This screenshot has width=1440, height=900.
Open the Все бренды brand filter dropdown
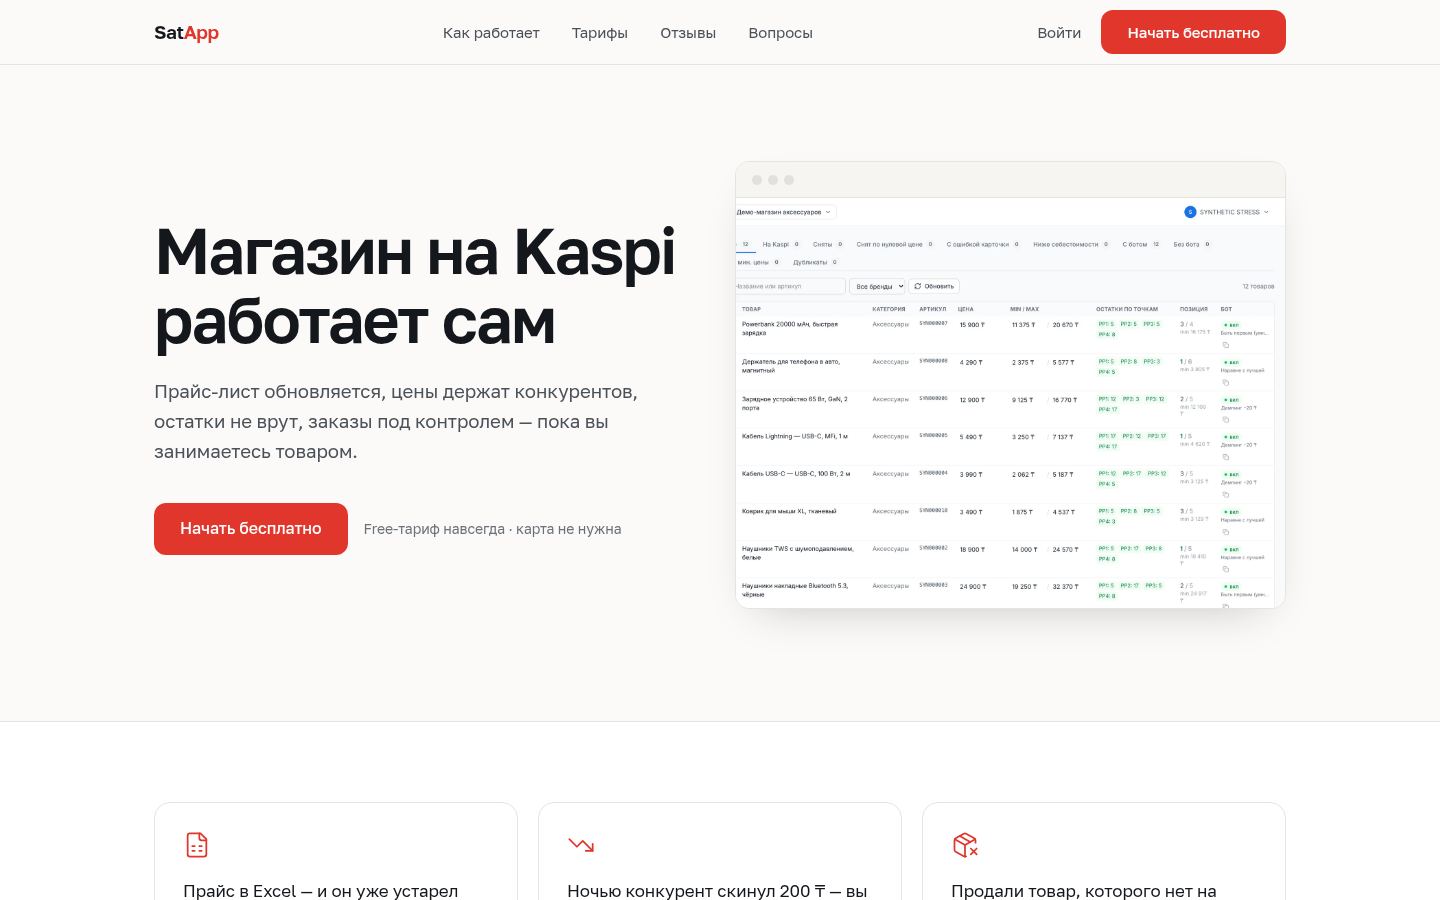click(x=877, y=286)
